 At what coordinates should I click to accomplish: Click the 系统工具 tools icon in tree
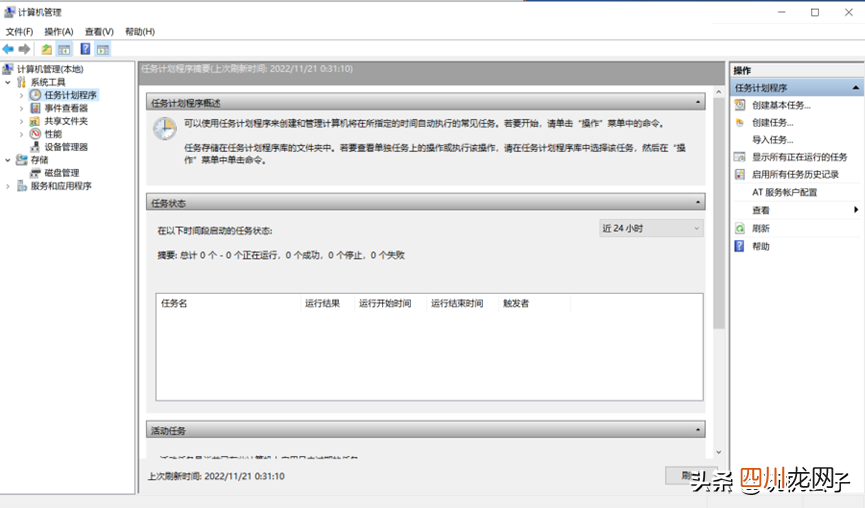pos(22,82)
